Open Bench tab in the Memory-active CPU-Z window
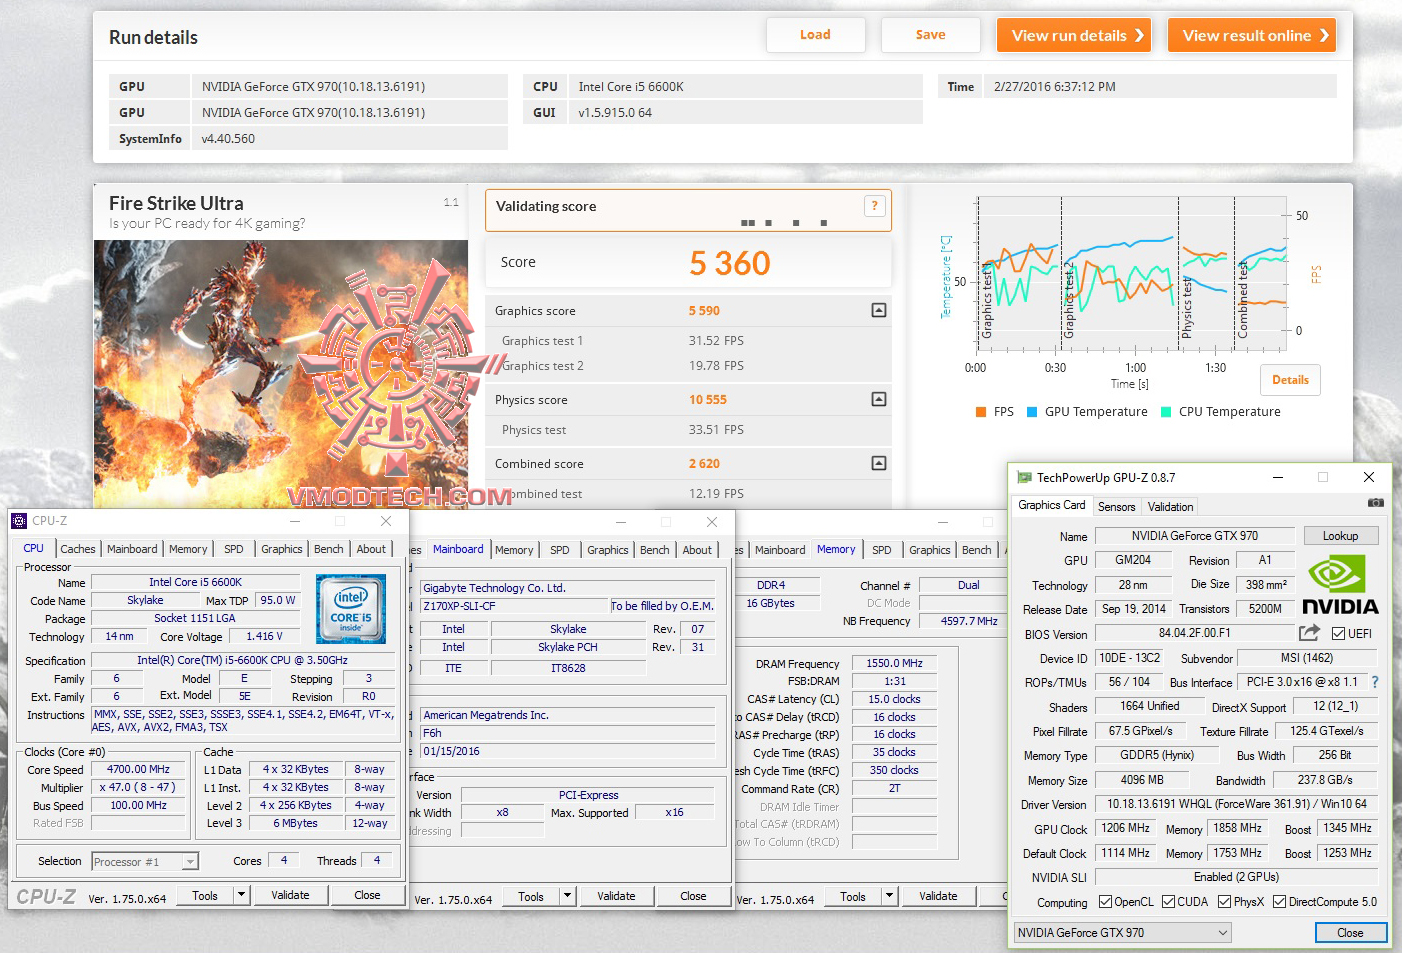 click(977, 550)
